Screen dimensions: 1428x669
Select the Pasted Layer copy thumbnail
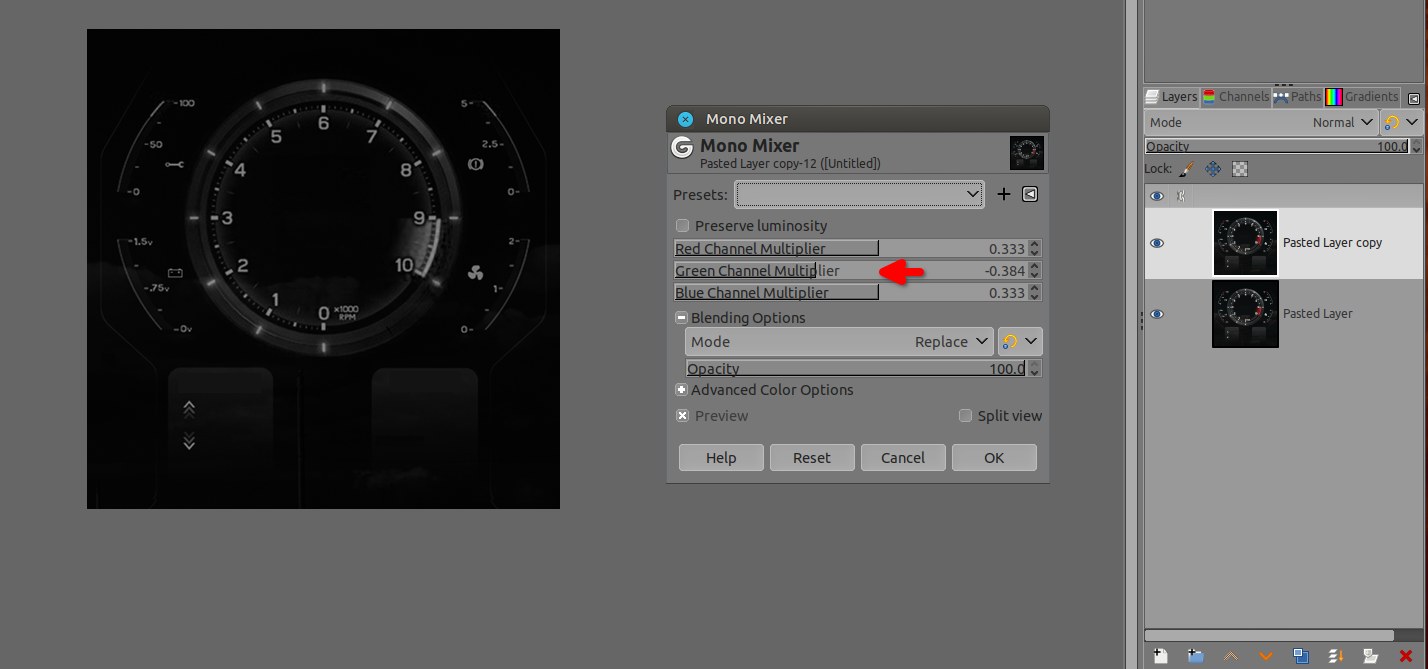1245,243
